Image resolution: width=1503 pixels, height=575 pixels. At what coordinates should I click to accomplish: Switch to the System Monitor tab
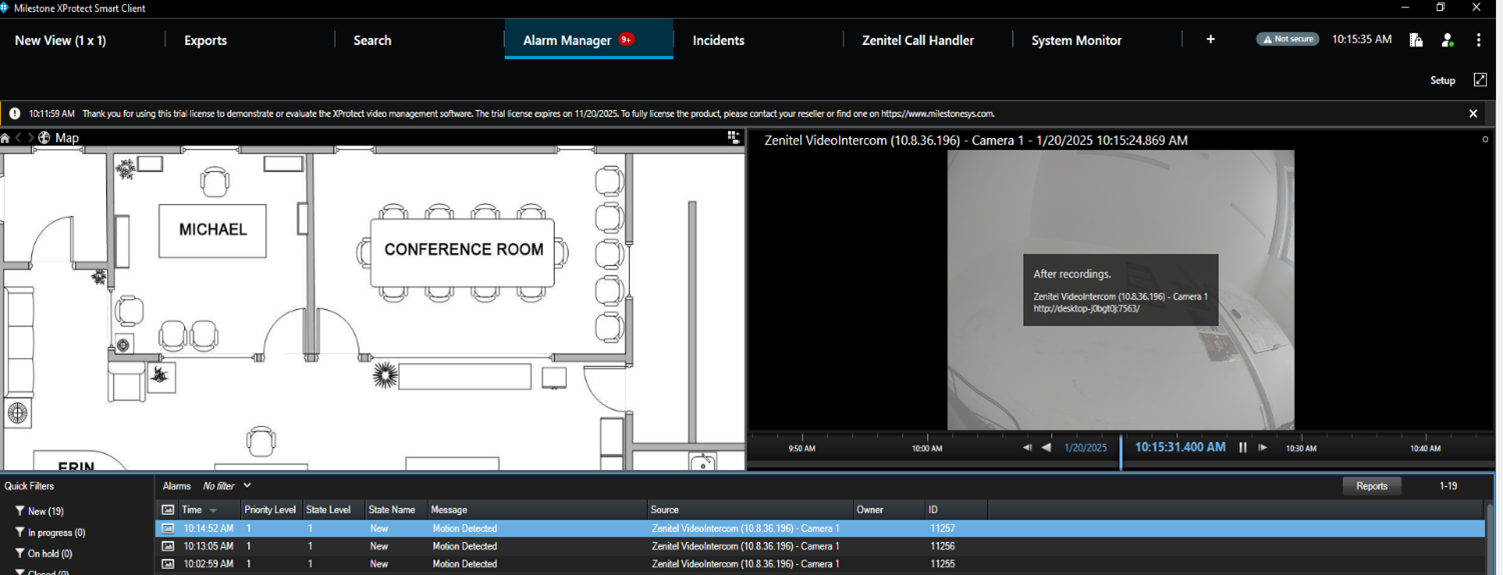tap(1076, 40)
